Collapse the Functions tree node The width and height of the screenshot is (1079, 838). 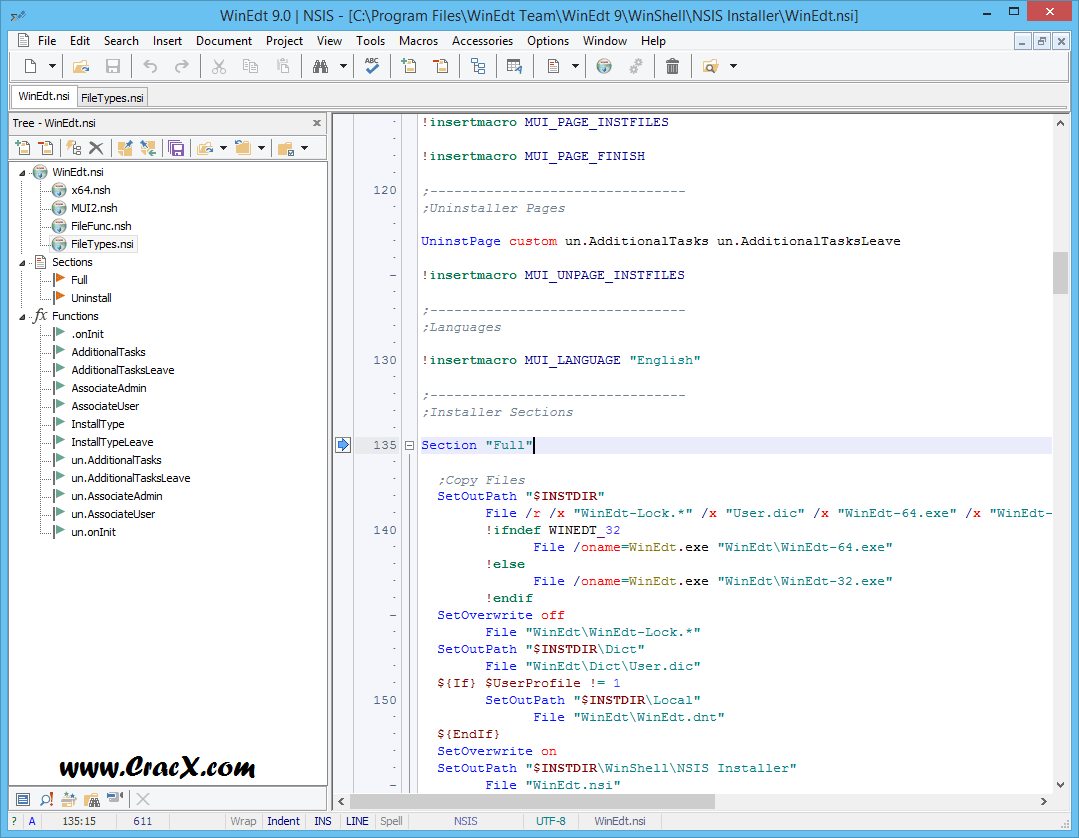click(22, 316)
